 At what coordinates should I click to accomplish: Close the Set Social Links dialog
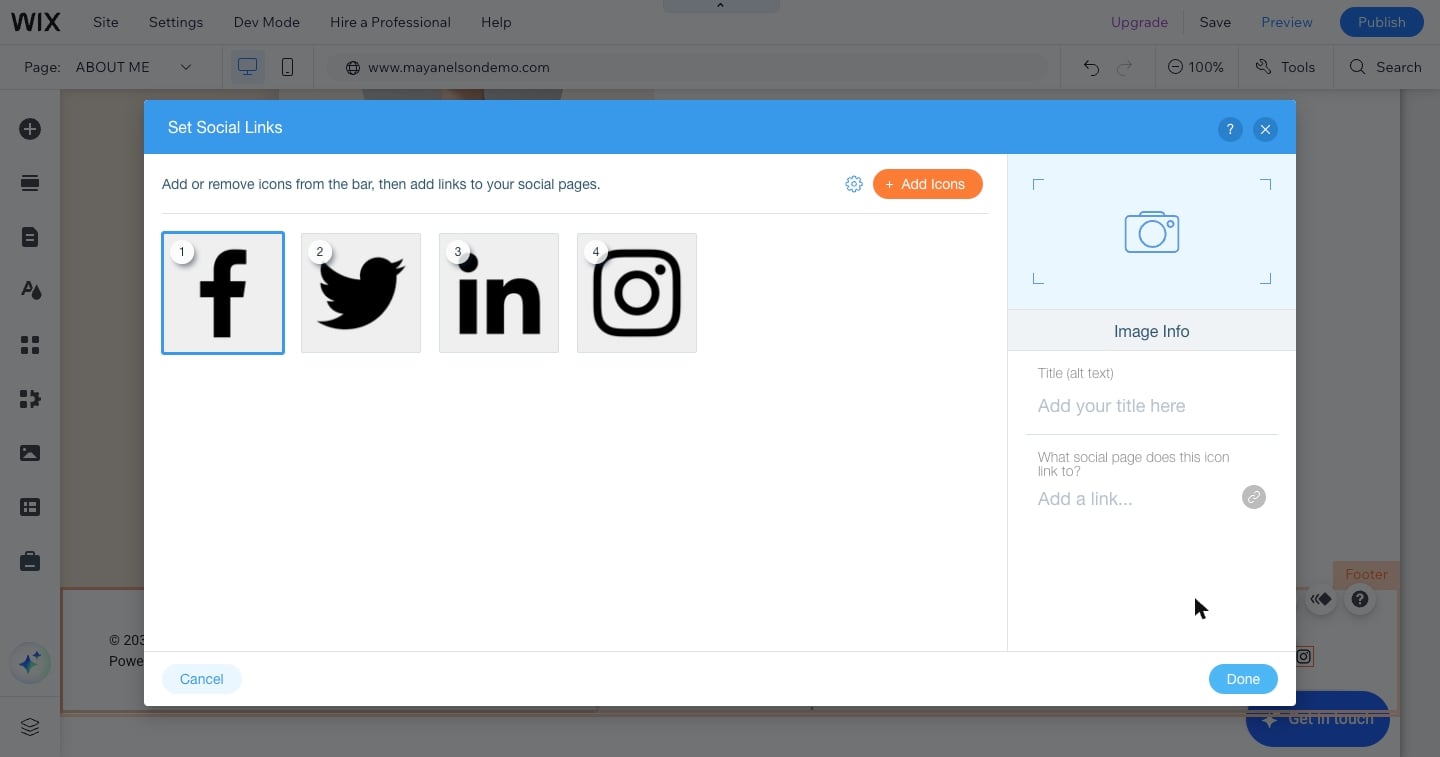1265,129
